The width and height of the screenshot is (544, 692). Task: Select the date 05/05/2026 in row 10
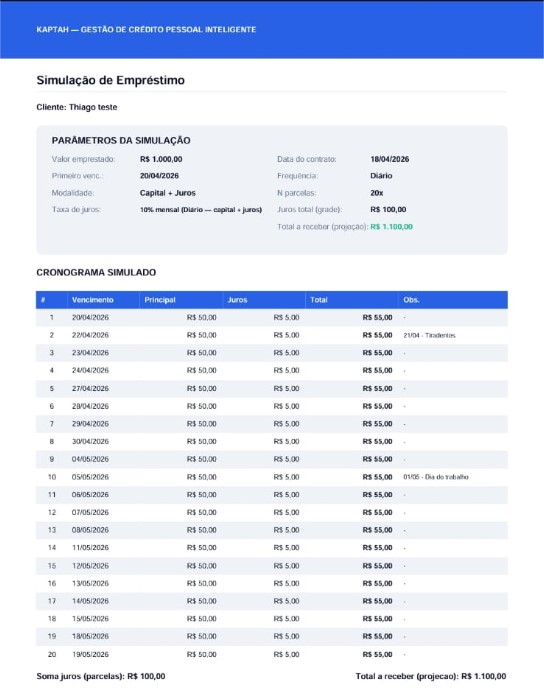pyautogui.click(x=90, y=477)
